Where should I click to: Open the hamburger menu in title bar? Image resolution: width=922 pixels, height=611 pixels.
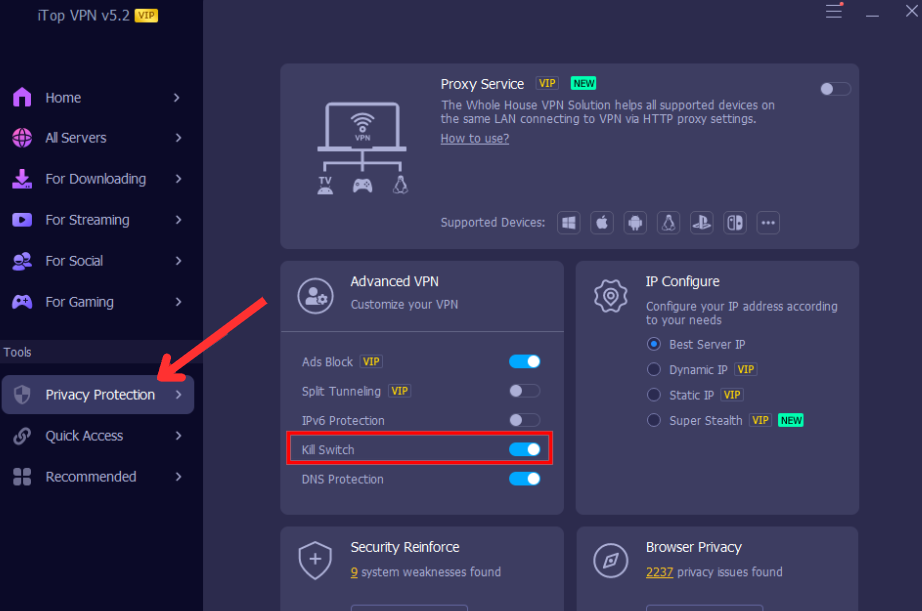click(x=834, y=11)
